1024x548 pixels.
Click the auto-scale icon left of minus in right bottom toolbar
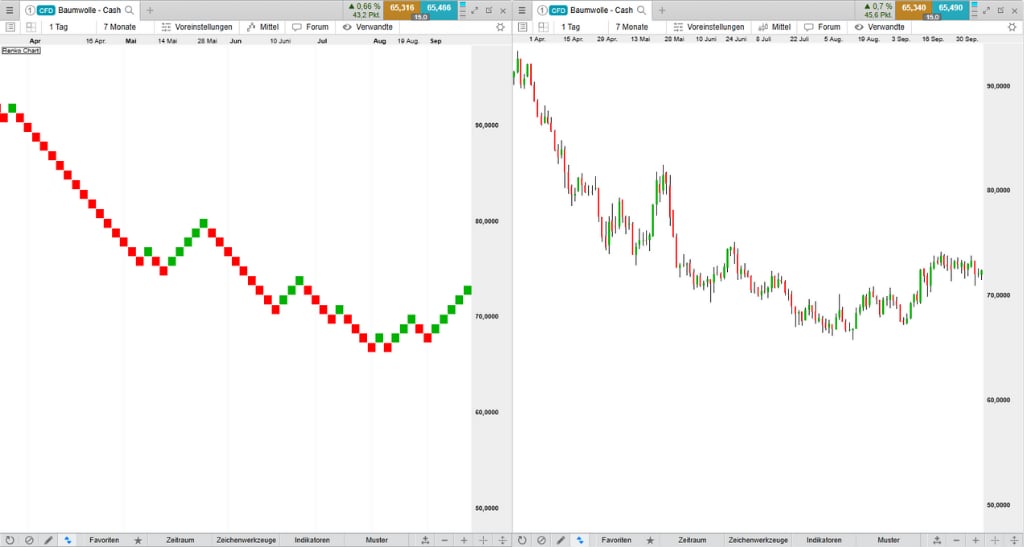coord(937,540)
